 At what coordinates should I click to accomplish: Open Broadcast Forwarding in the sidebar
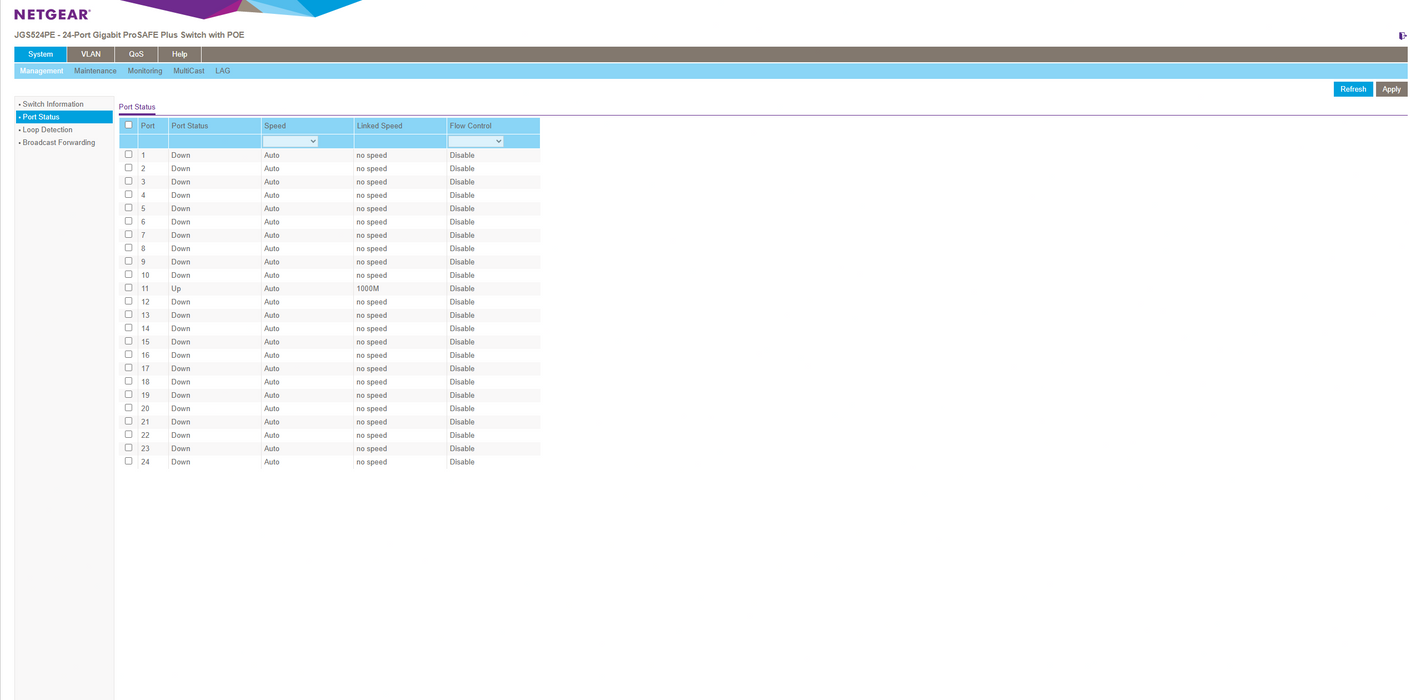tap(59, 143)
